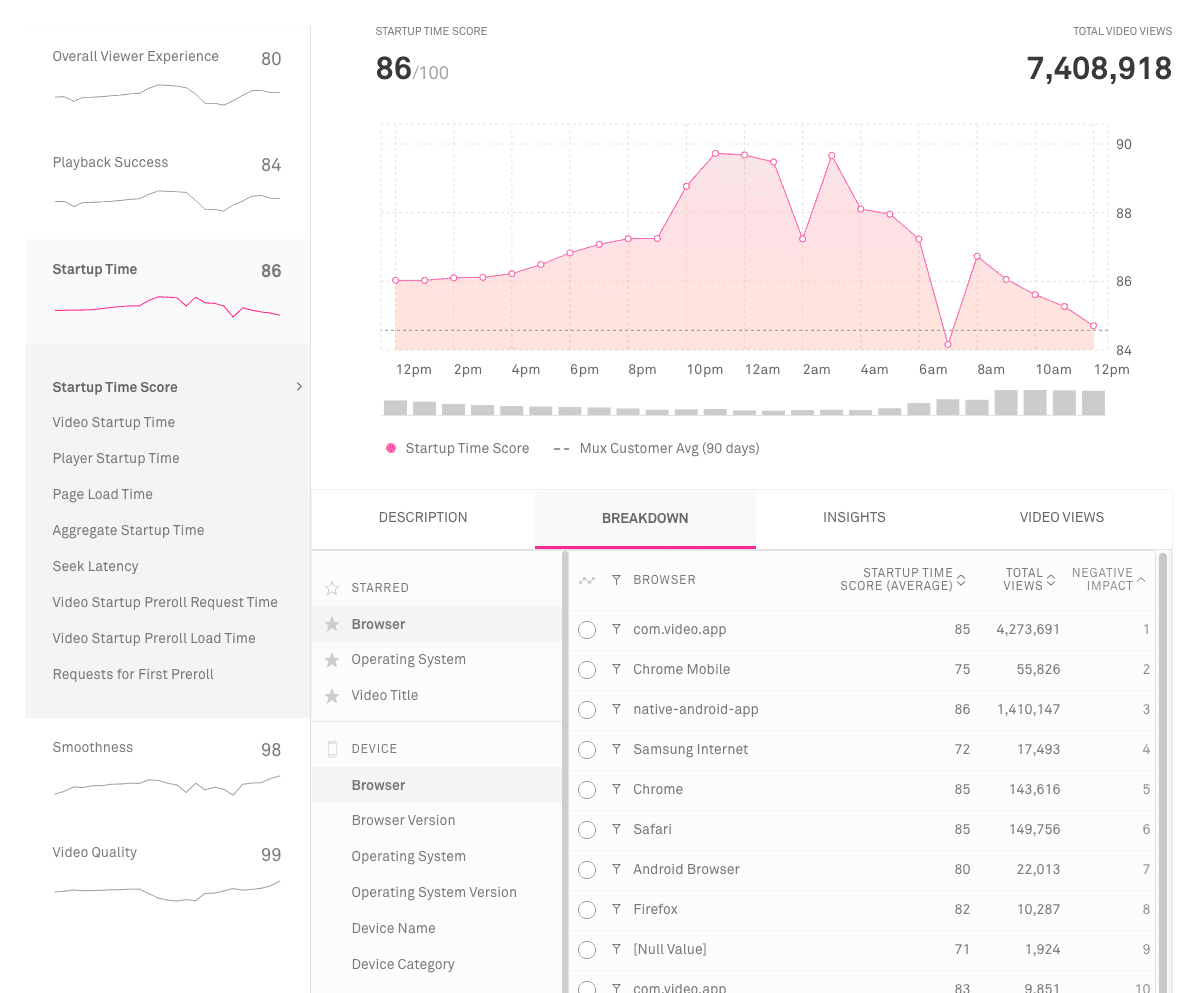Expand the Startup Time Score chevron

tap(298, 387)
